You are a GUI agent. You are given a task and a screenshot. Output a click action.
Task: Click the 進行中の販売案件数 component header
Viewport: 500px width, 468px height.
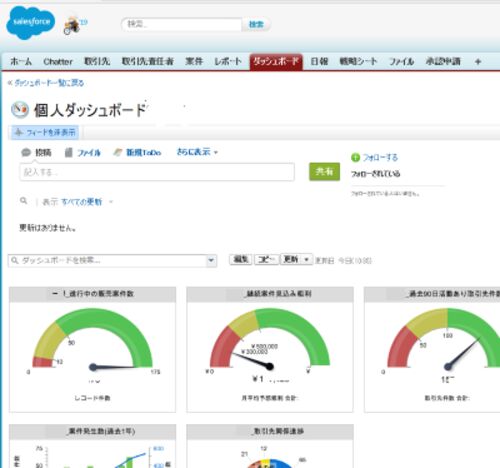pos(92,294)
